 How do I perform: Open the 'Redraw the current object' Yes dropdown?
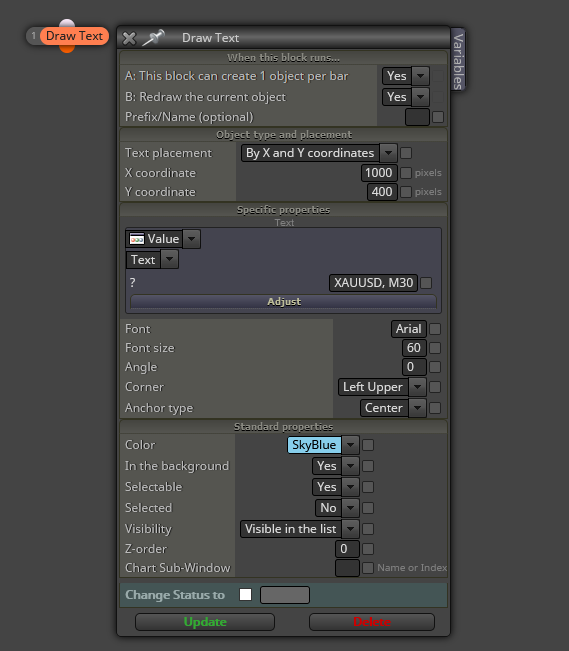tap(406, 97)
